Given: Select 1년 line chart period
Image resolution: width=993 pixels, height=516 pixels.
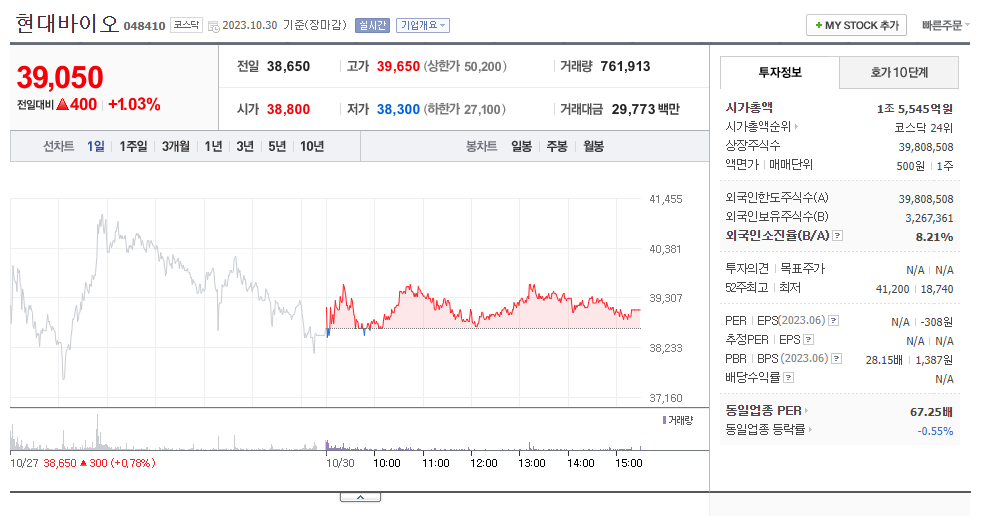Looking at the screenshot, I should (x=213, y=146).
